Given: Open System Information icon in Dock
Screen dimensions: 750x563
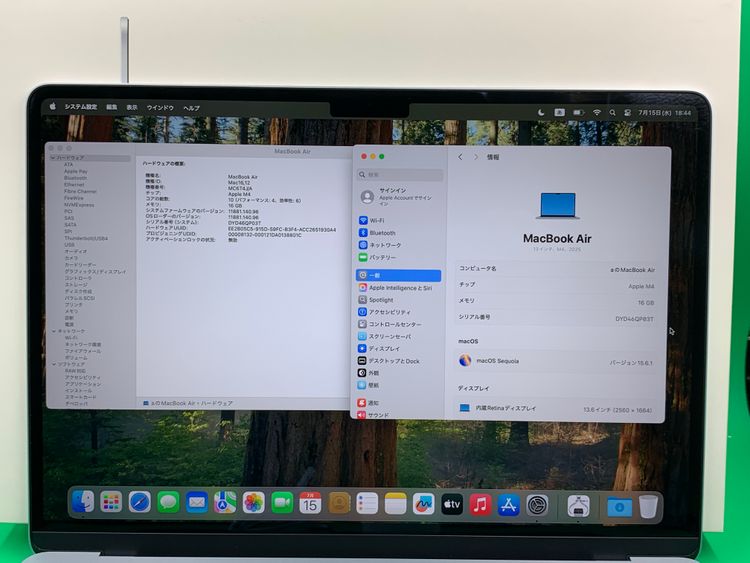Looking at the screenshot, I should pos(578,506).
